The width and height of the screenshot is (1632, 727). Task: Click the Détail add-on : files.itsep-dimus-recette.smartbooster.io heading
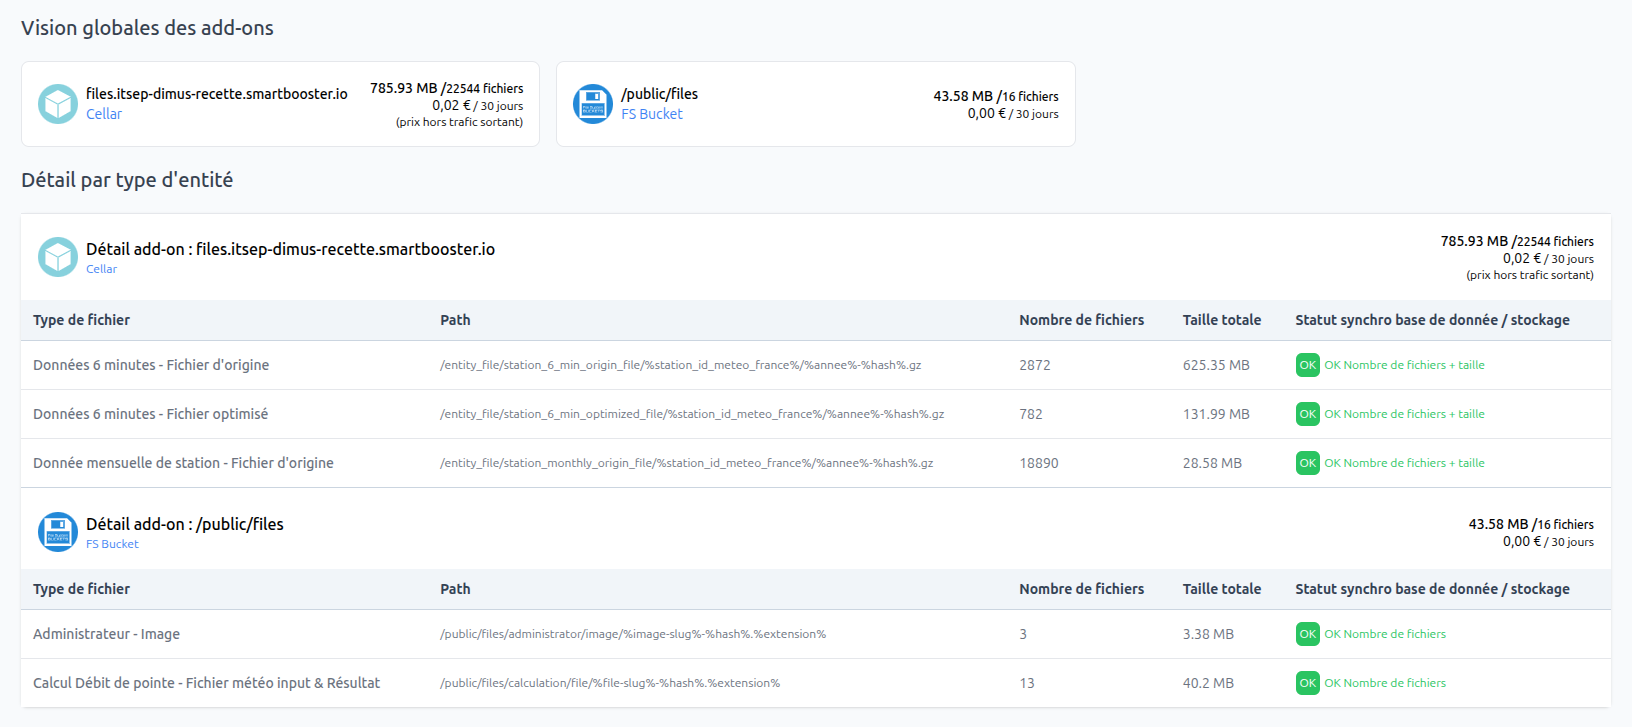click(290, 249)
